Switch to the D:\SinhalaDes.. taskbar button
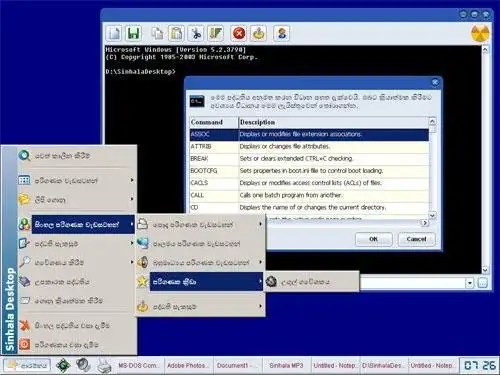 [384, 366]
